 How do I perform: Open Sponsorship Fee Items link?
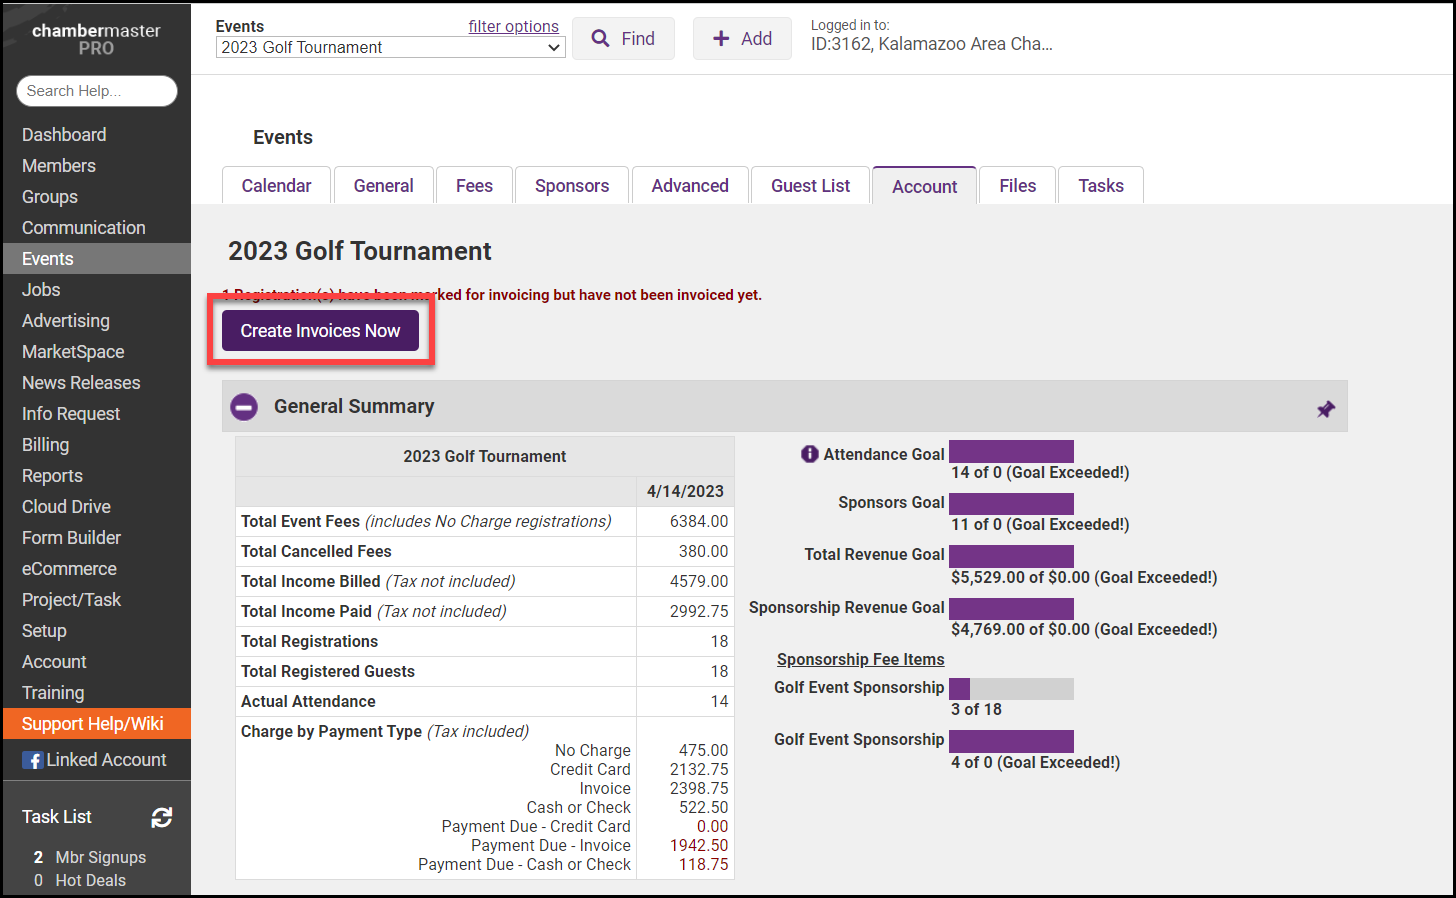pos(860,659)
